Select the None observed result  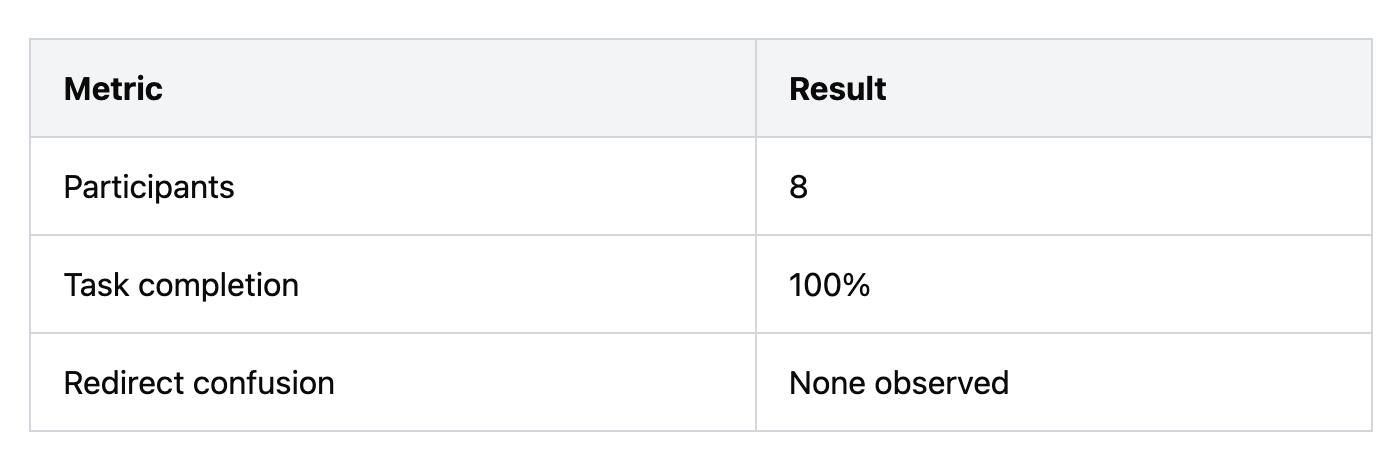[x=899, y=383]
